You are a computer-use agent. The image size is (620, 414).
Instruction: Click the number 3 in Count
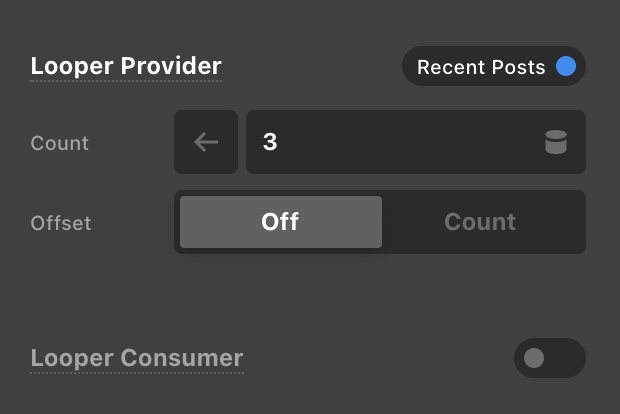(x=270, y=142)
